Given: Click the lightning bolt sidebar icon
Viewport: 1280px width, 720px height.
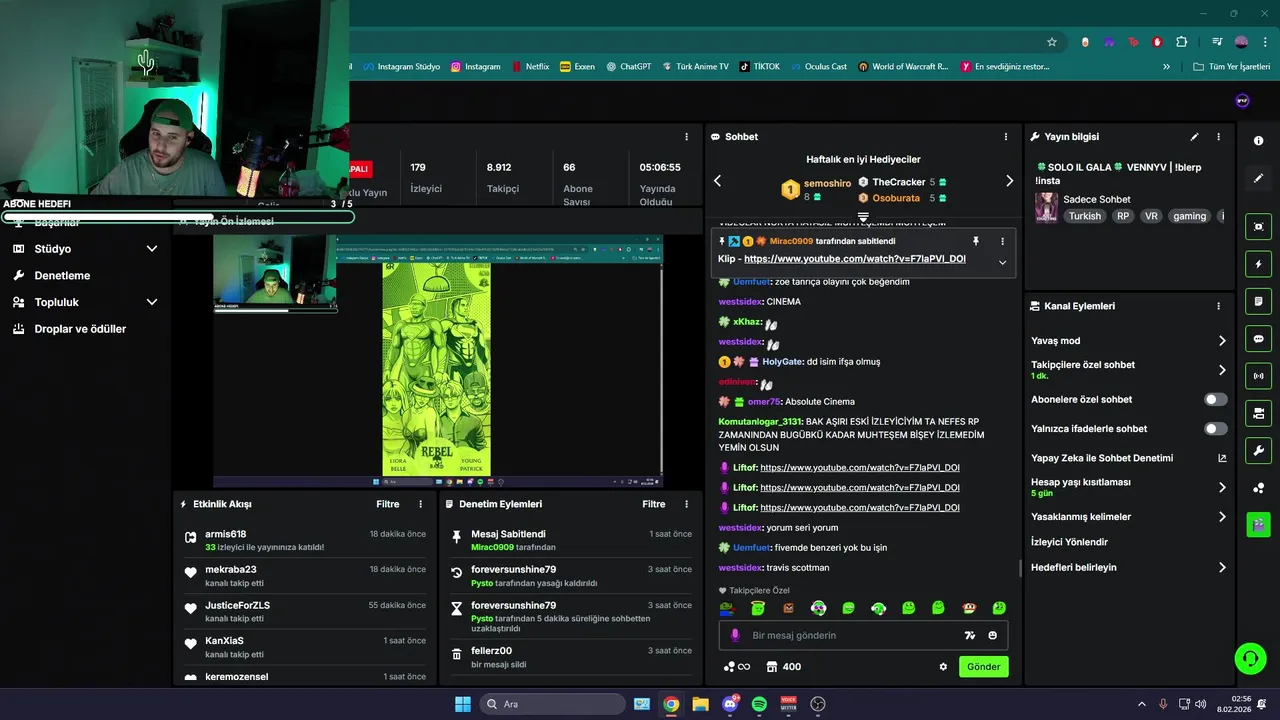Looking at the screenshot, I should pyautogui.click(x=1258, y=264).
